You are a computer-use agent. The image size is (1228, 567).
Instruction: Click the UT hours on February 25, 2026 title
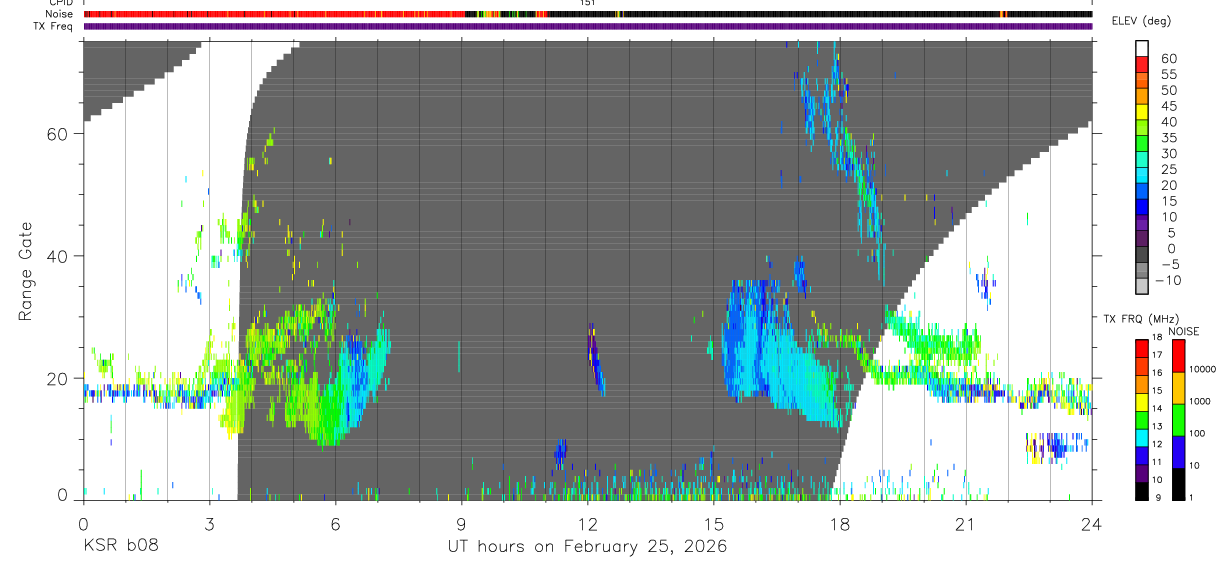[x=587, y=547]
